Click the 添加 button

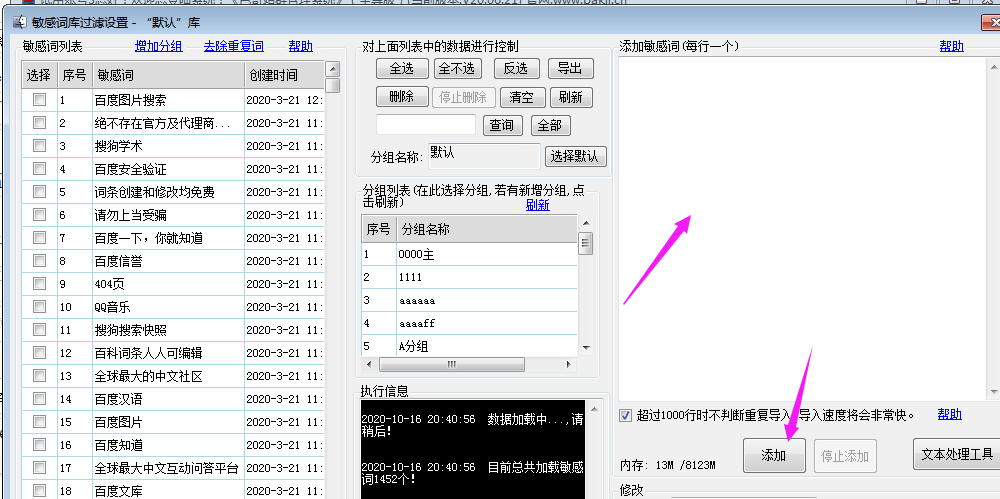coord(774,455)
